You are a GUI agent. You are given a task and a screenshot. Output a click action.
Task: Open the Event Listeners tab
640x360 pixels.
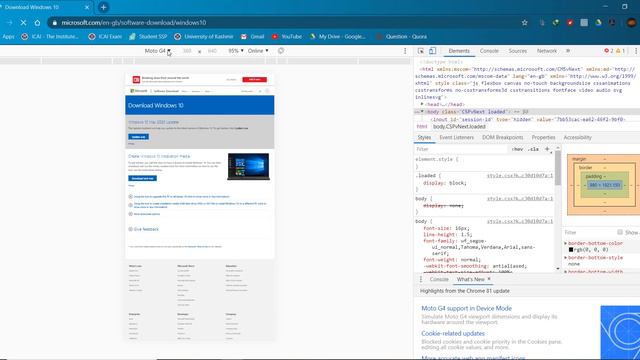point(456,138)
